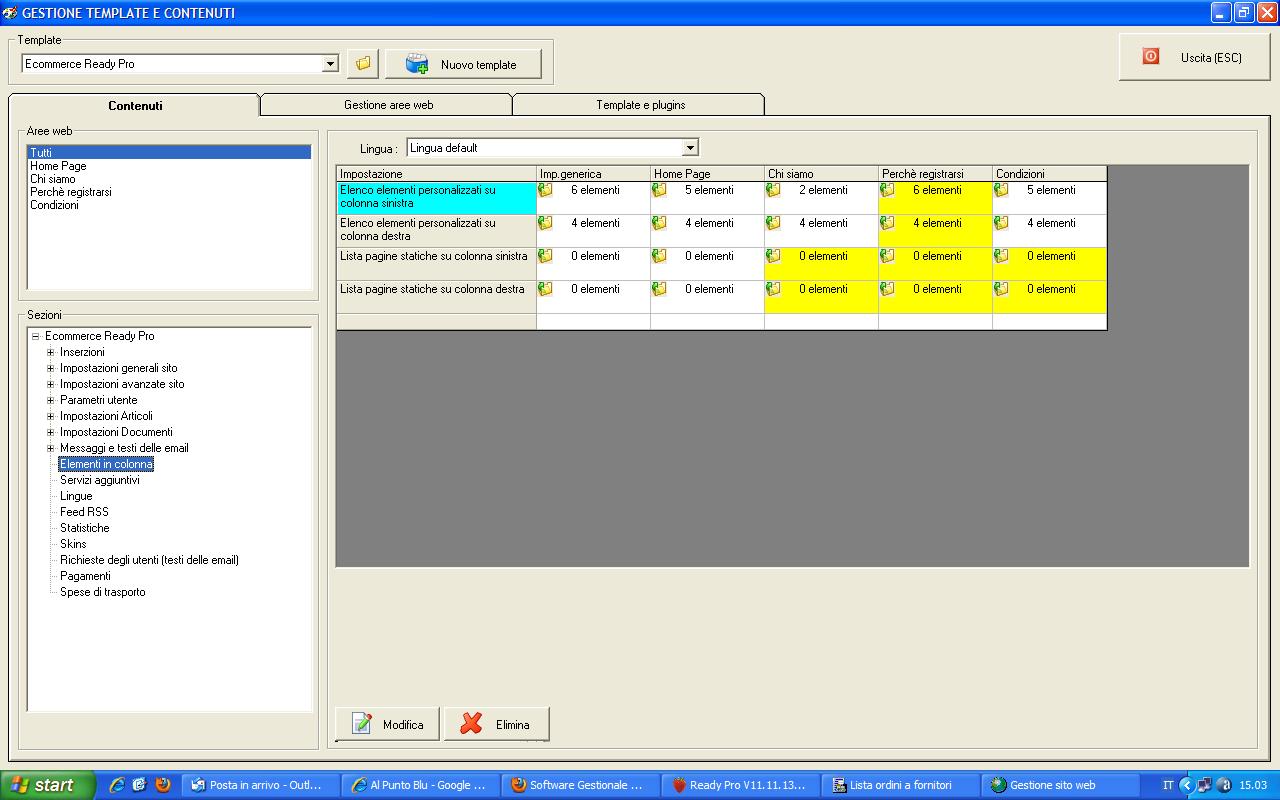This screenshot has width=1280, height=800.
Task: Click Condizioni icon in 'Elenco elementi… colonna destra' row
Action: pyautogui.click(x=1001, y=223)
